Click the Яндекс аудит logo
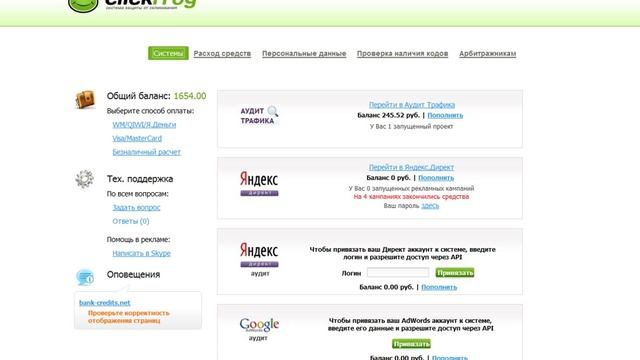The width and height of the screenshot is (640, 360). pos(259,259)
